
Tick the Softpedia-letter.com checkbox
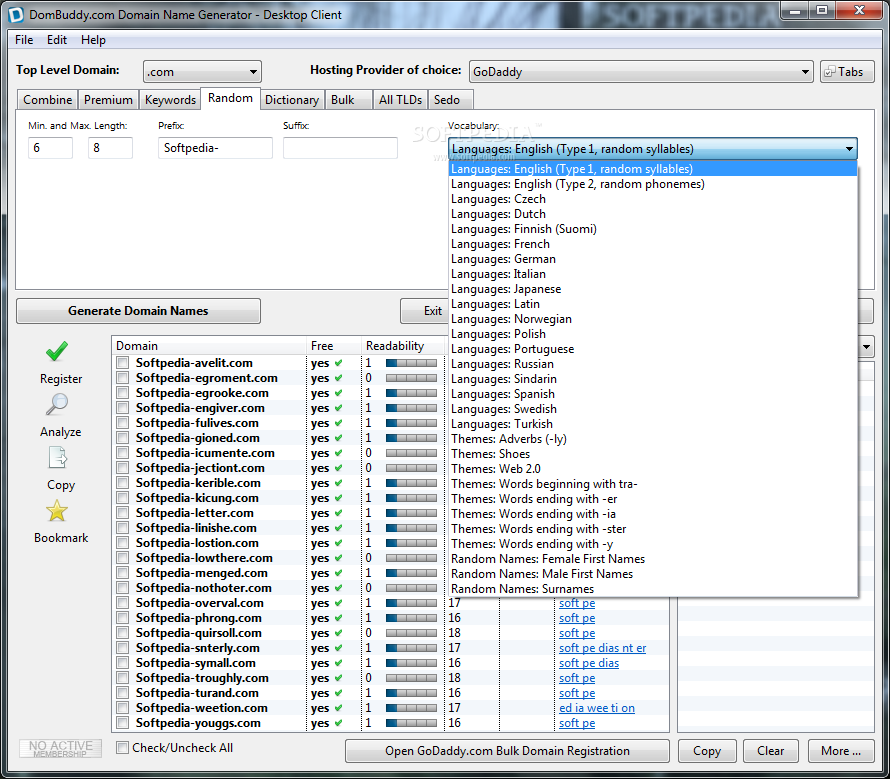pyautogui.click(x=122, y=513)
